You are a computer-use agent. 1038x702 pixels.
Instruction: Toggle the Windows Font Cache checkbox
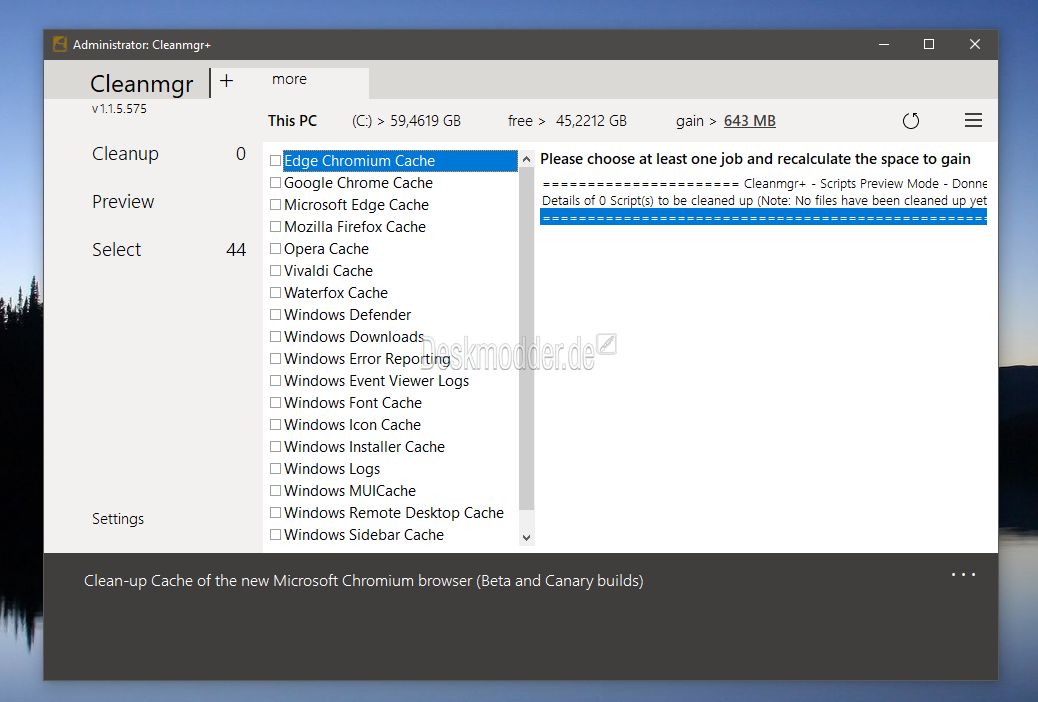click(275, 402)
